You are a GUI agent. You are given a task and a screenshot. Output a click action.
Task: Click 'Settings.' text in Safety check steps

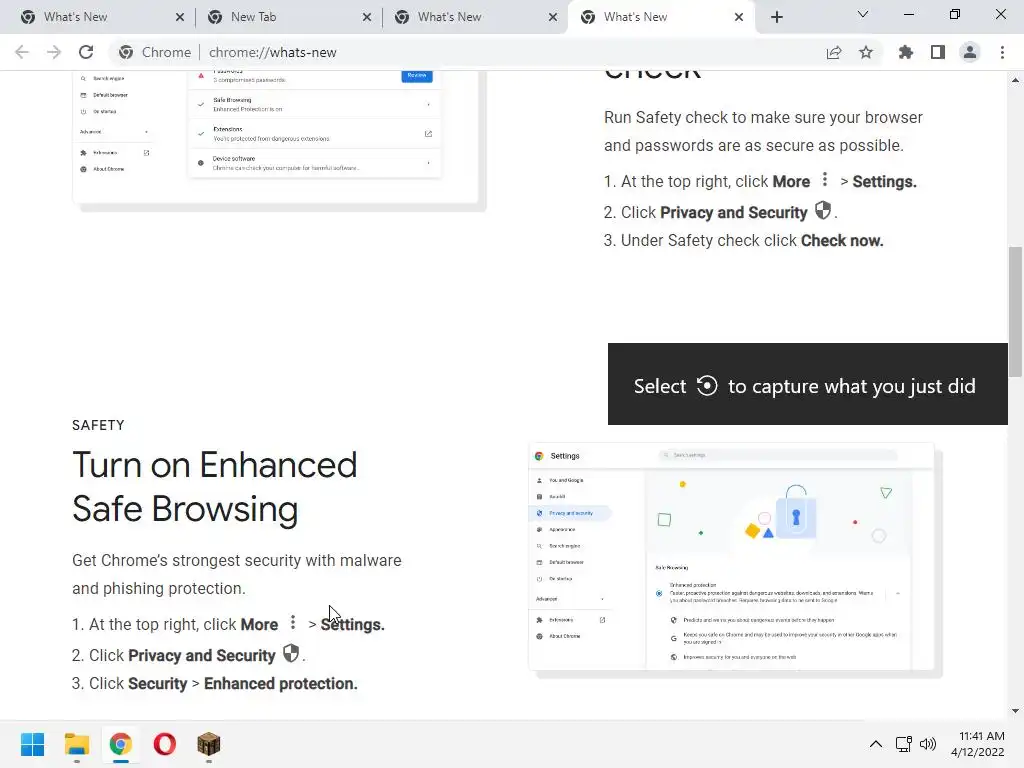pyautogui.click(x=884, y=182)
